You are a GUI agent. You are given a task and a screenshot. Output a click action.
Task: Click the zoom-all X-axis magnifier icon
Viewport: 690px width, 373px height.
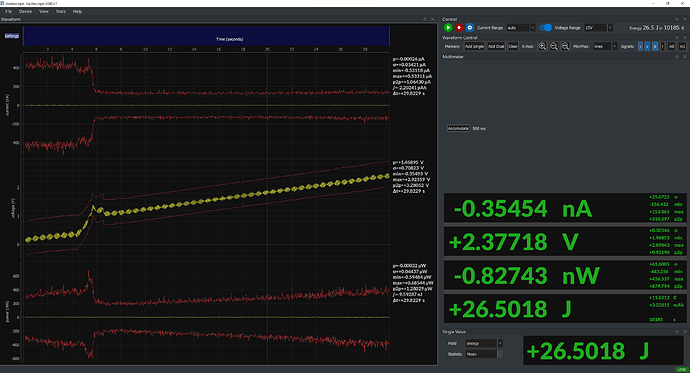pyautogui.click(x=565, y=46)
